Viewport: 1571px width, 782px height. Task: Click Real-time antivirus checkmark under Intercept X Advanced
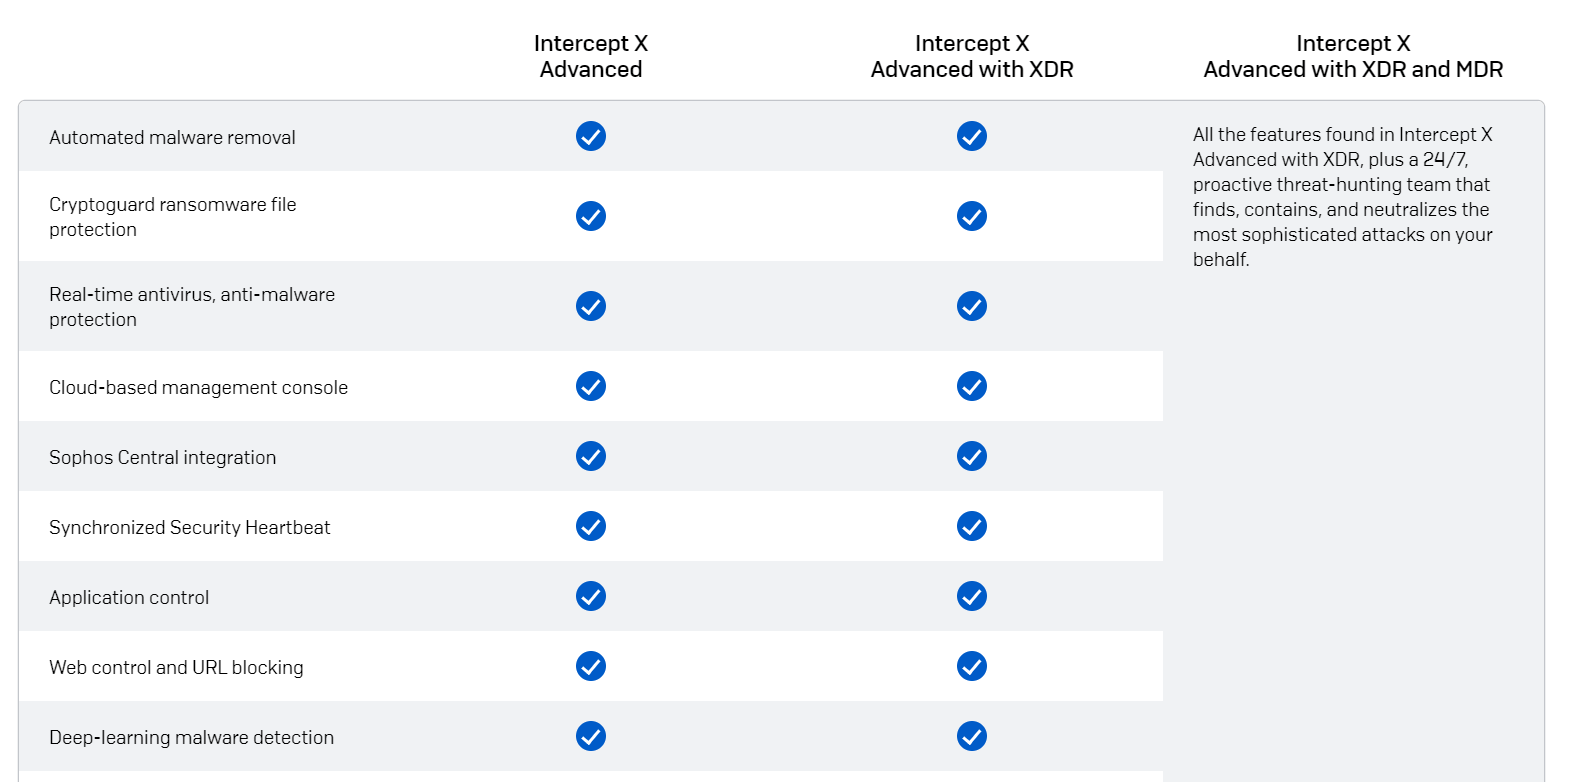point(591,306)
